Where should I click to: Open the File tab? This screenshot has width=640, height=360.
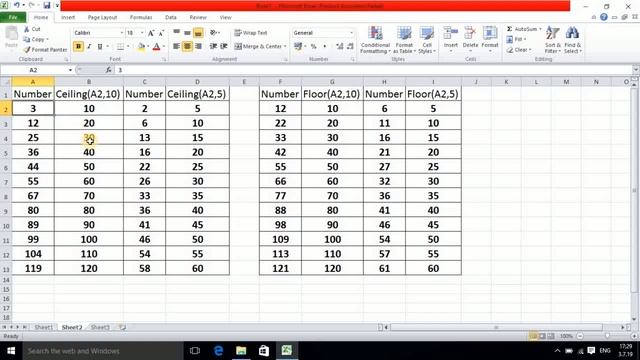coord(13,18)
